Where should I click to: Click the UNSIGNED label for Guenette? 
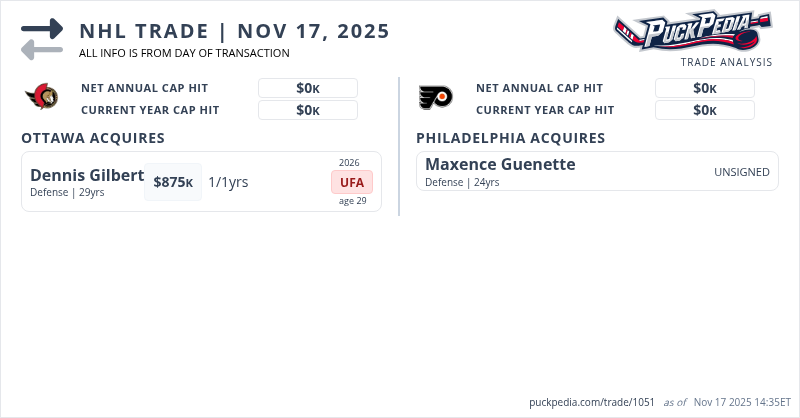[741, 172]
